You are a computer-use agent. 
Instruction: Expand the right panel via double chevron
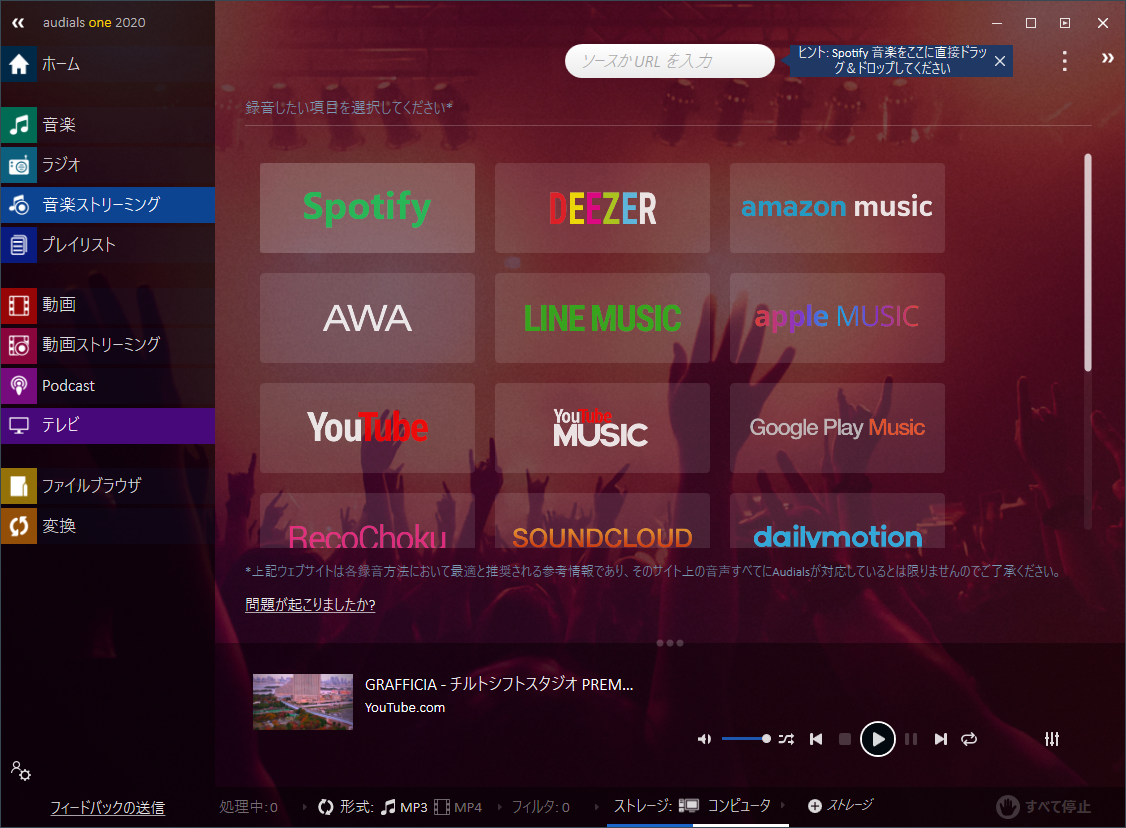pyautogui.click(x=1107, y=58)
